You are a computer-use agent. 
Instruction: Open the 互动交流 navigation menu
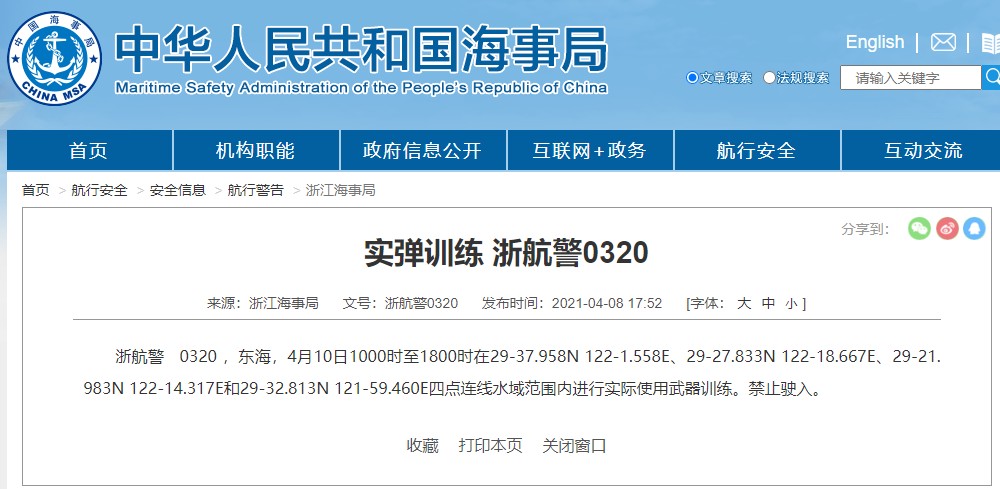point(922,150)
